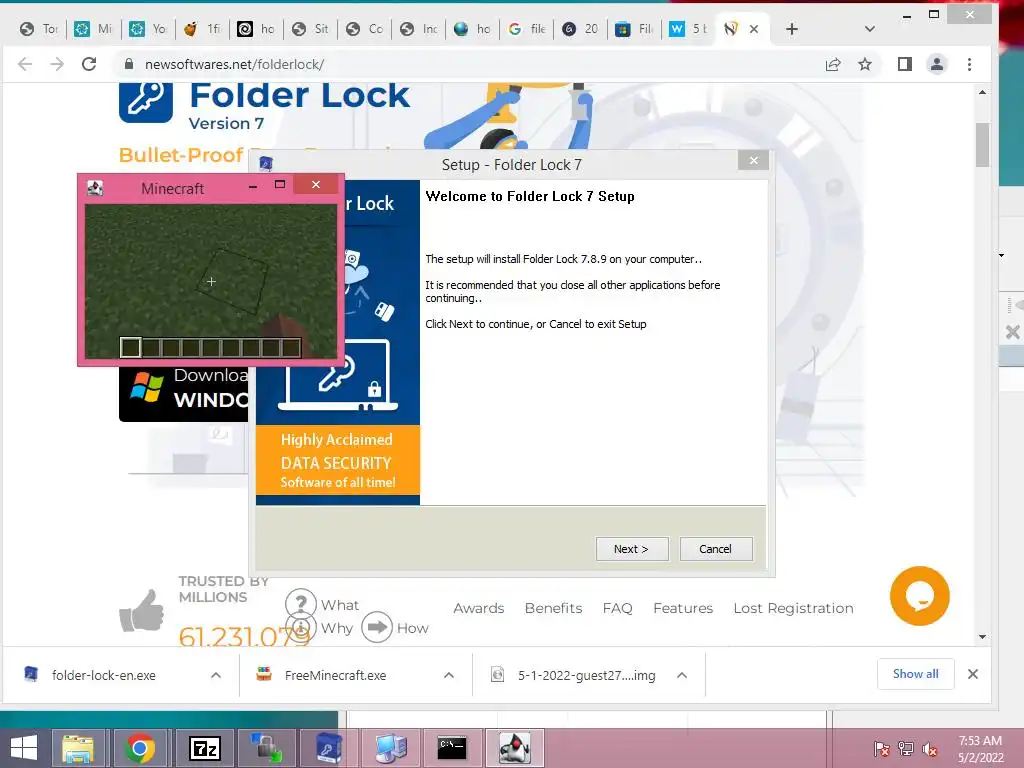Open the Features link
Viewport: 1024px width, 768px height.
point(683,608)
